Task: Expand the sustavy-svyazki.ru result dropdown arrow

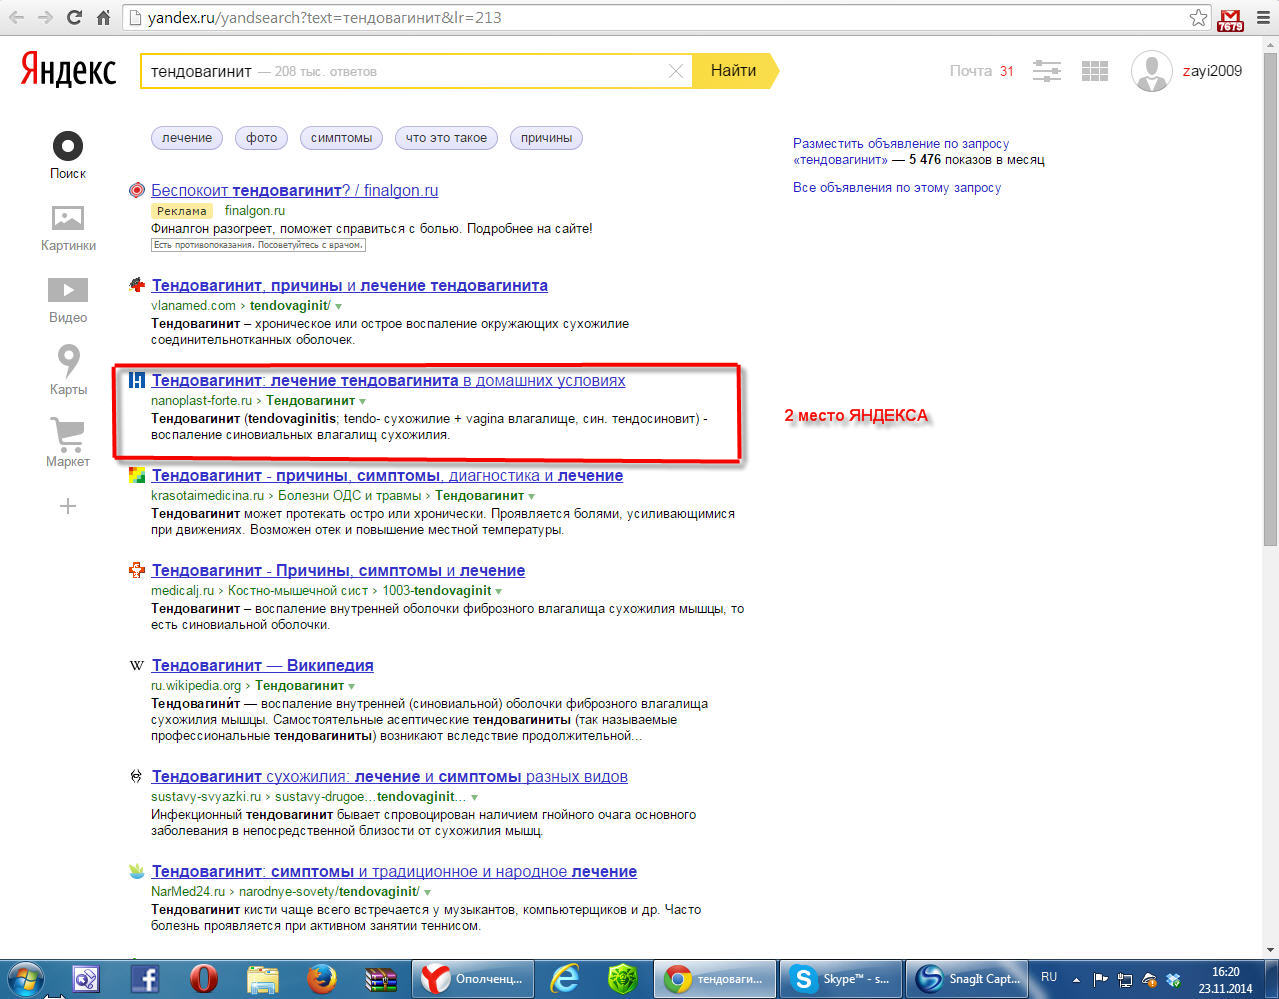Action: point(474,797)
